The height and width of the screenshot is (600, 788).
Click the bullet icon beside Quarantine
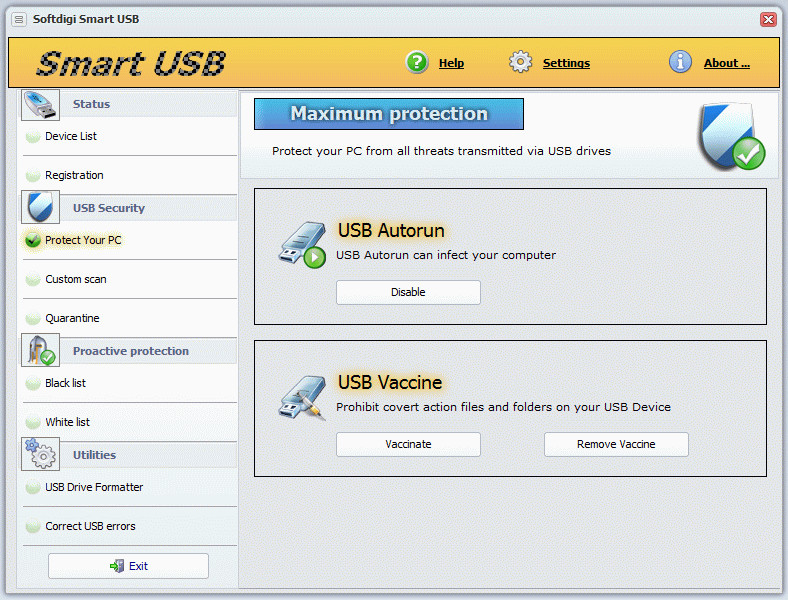tap(33, 319)
